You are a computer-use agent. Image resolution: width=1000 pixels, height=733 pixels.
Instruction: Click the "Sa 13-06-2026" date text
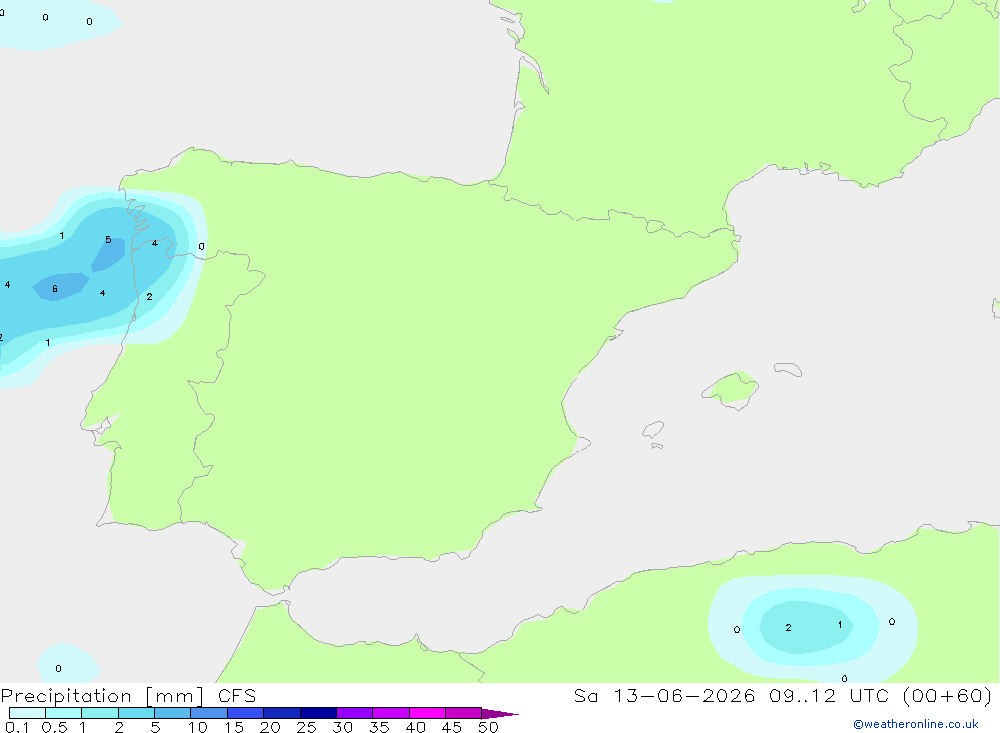[x=665, y=695]
